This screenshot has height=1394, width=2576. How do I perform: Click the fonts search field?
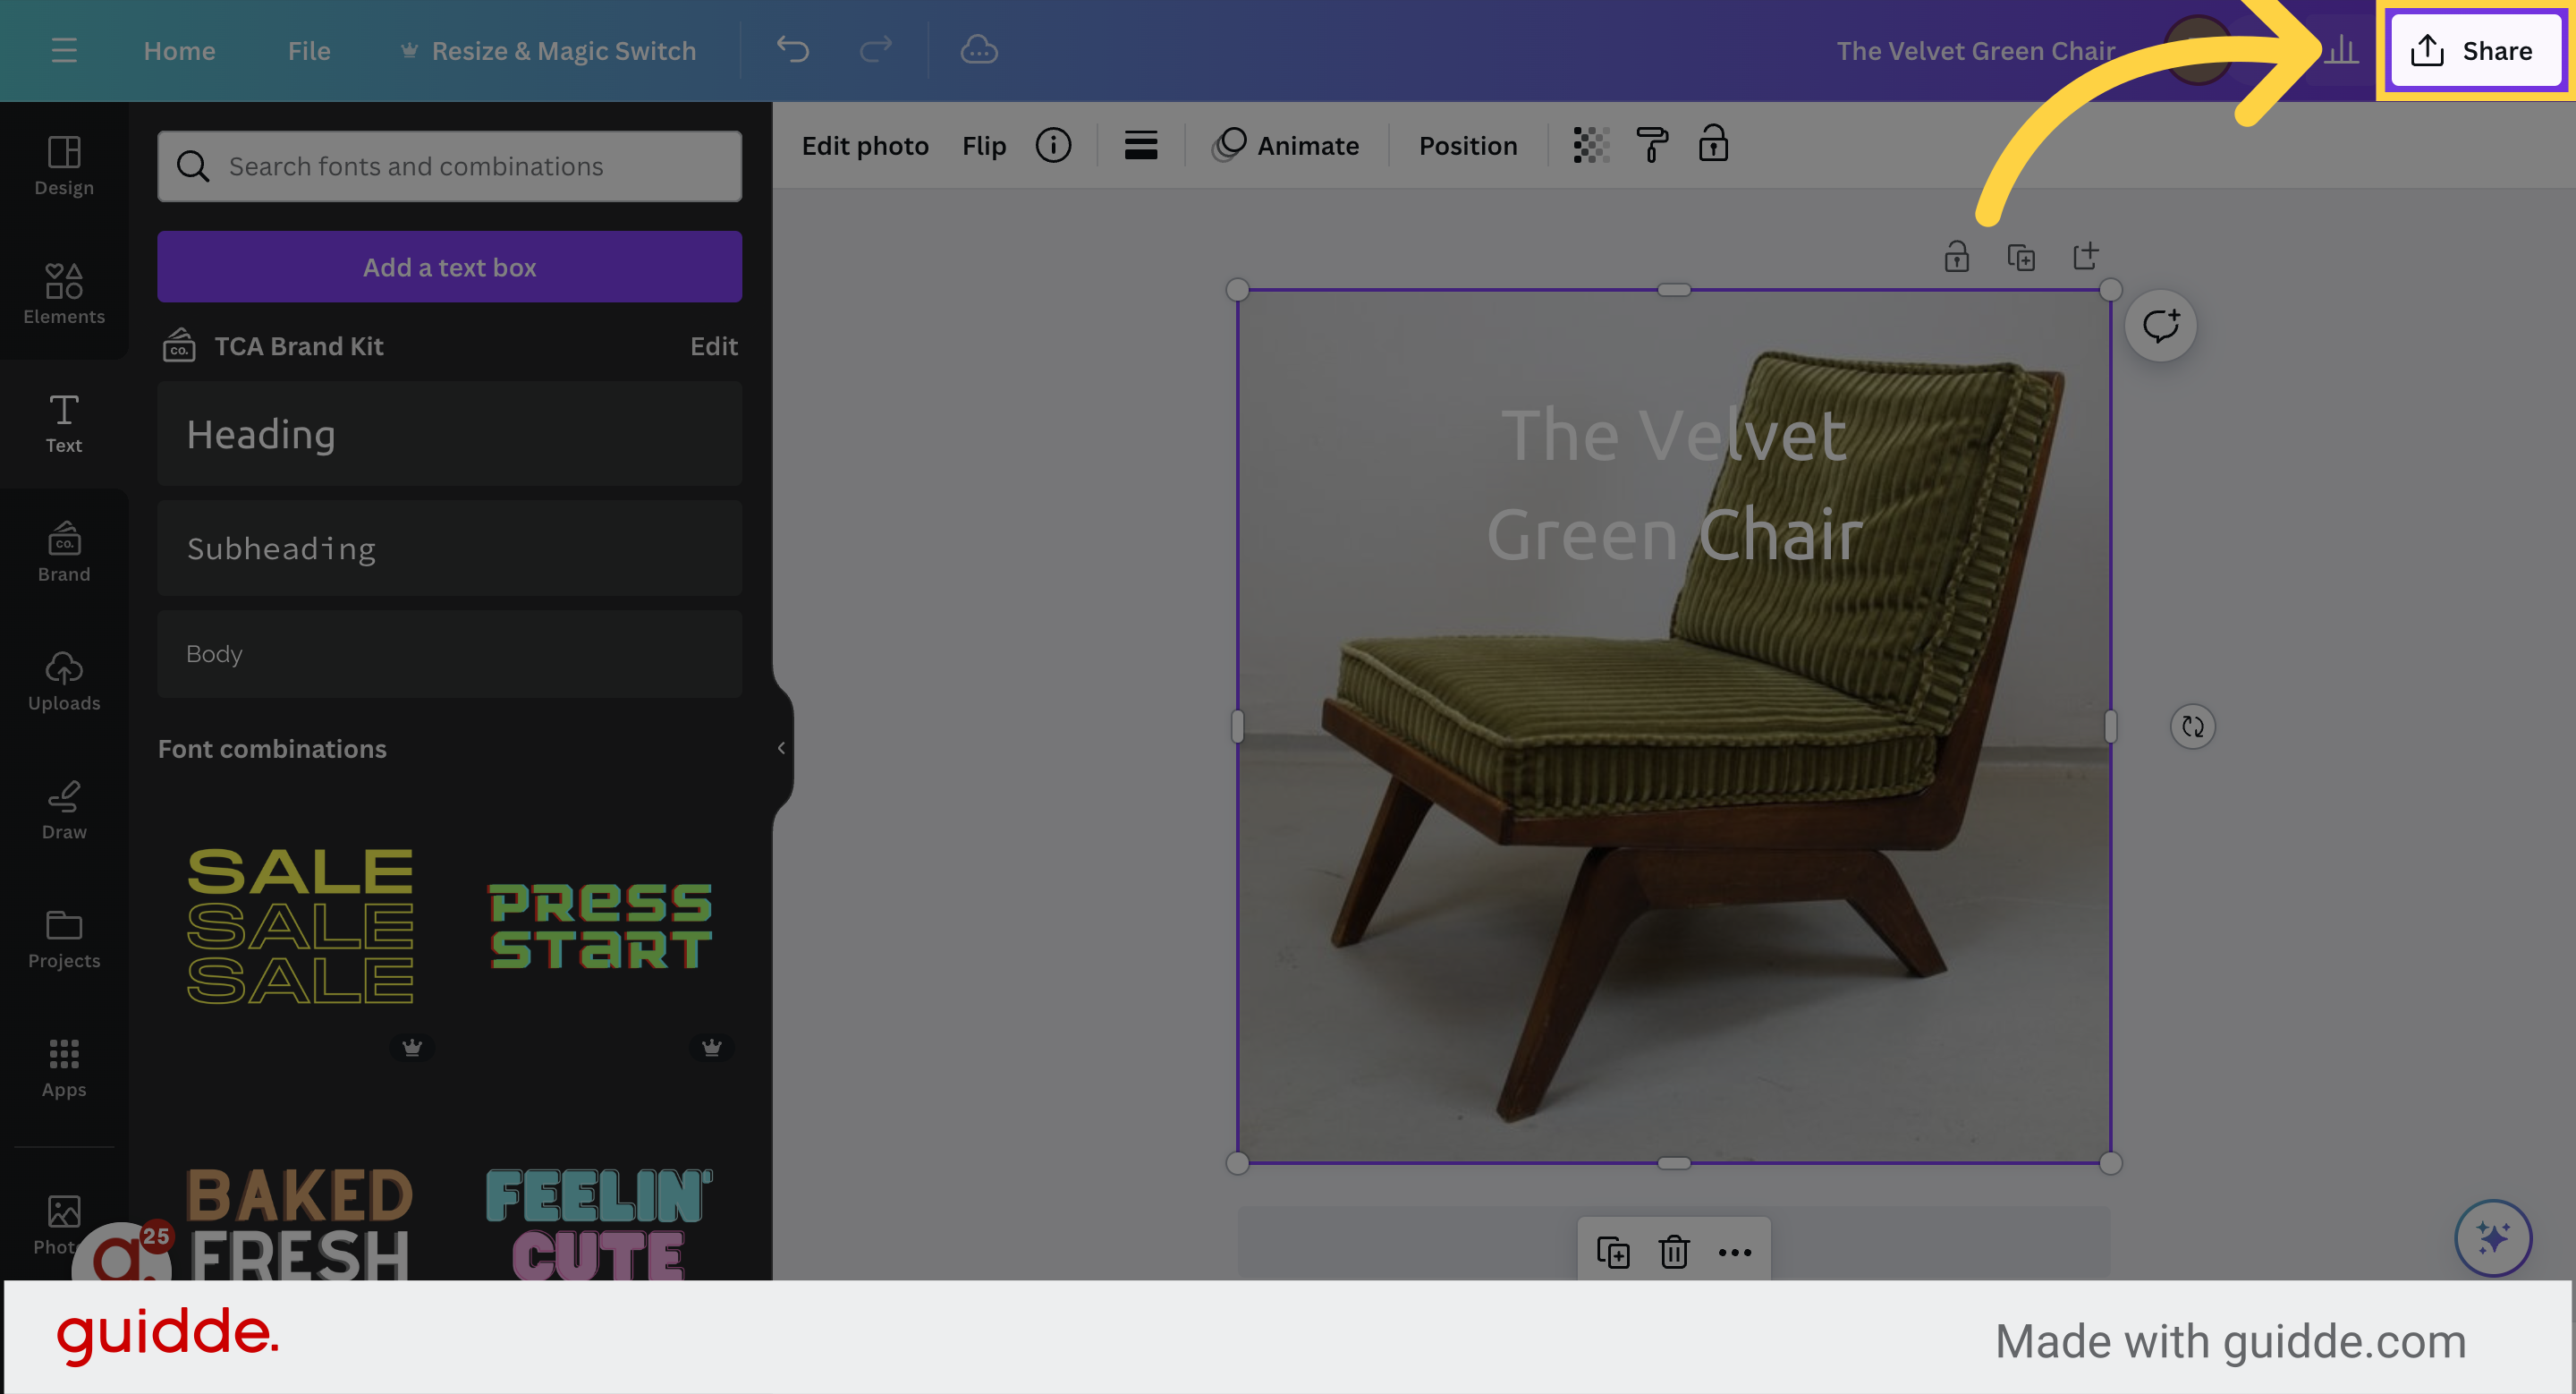point(449,166)
